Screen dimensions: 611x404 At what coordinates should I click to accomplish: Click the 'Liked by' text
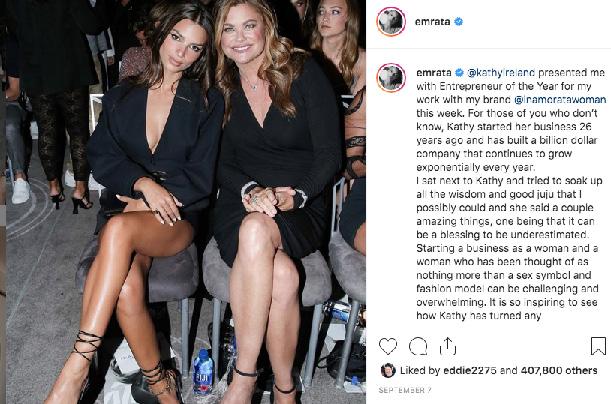[x=420, y=370]
